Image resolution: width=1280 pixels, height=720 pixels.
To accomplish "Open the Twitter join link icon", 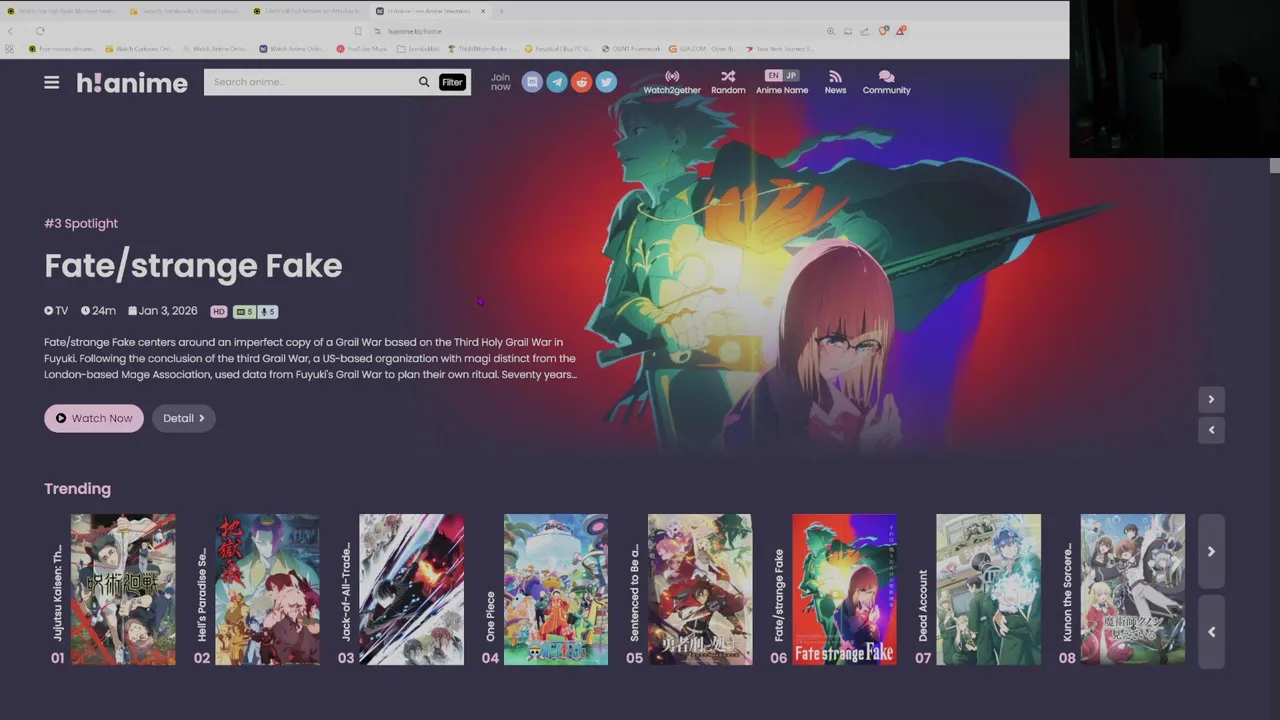I will coord(606,82).
